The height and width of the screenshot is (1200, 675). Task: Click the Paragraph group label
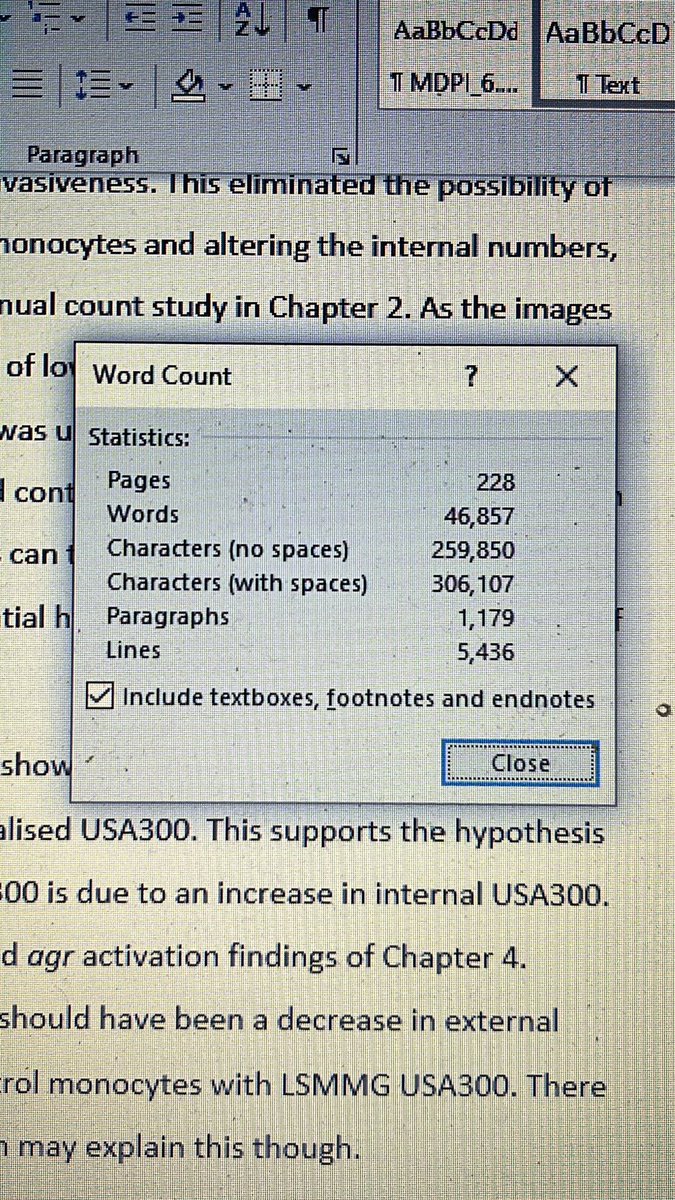point(83,155)
